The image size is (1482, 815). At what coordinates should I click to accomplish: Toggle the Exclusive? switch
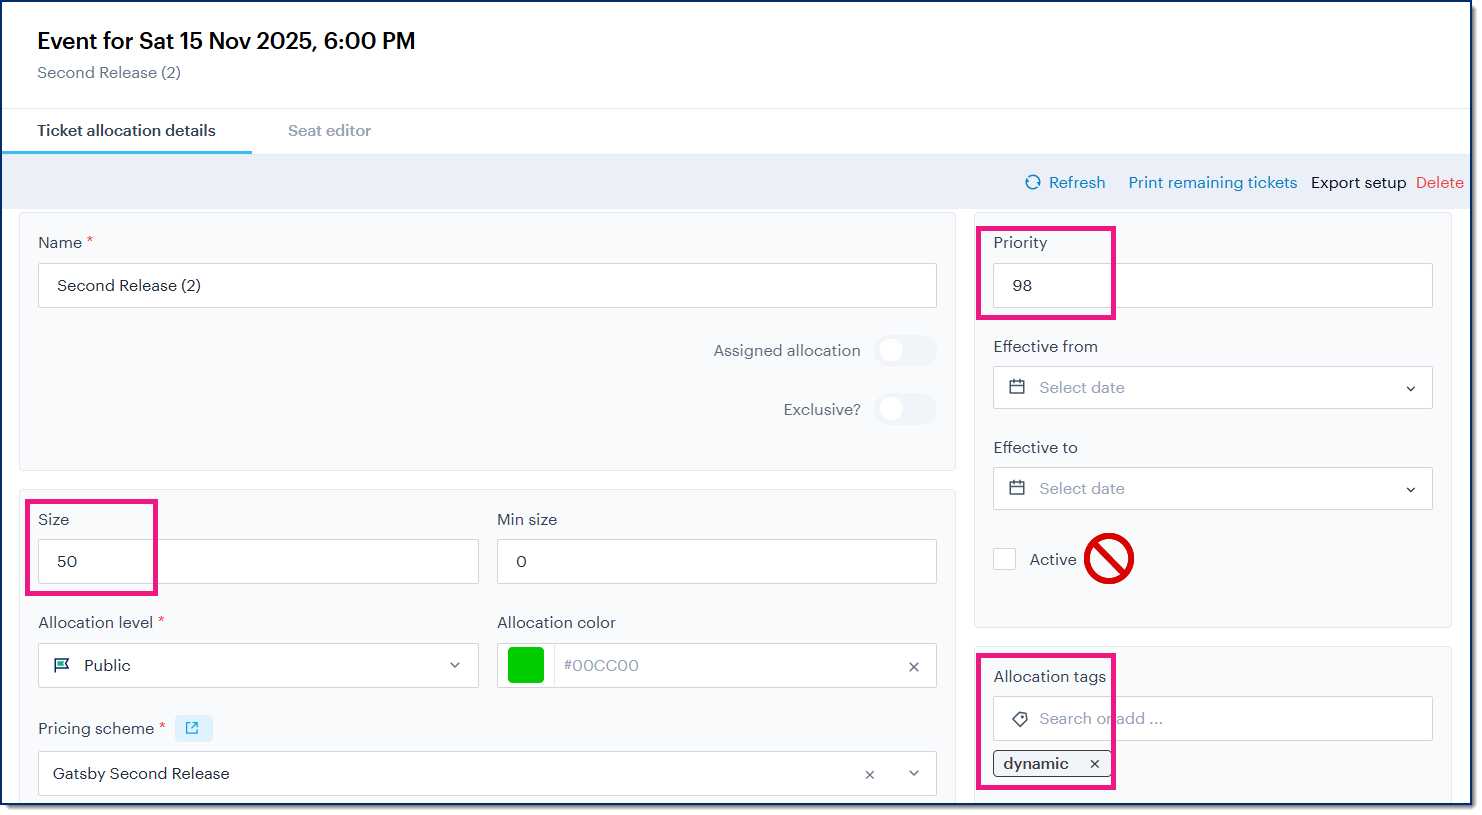click(x=905, y=409)
